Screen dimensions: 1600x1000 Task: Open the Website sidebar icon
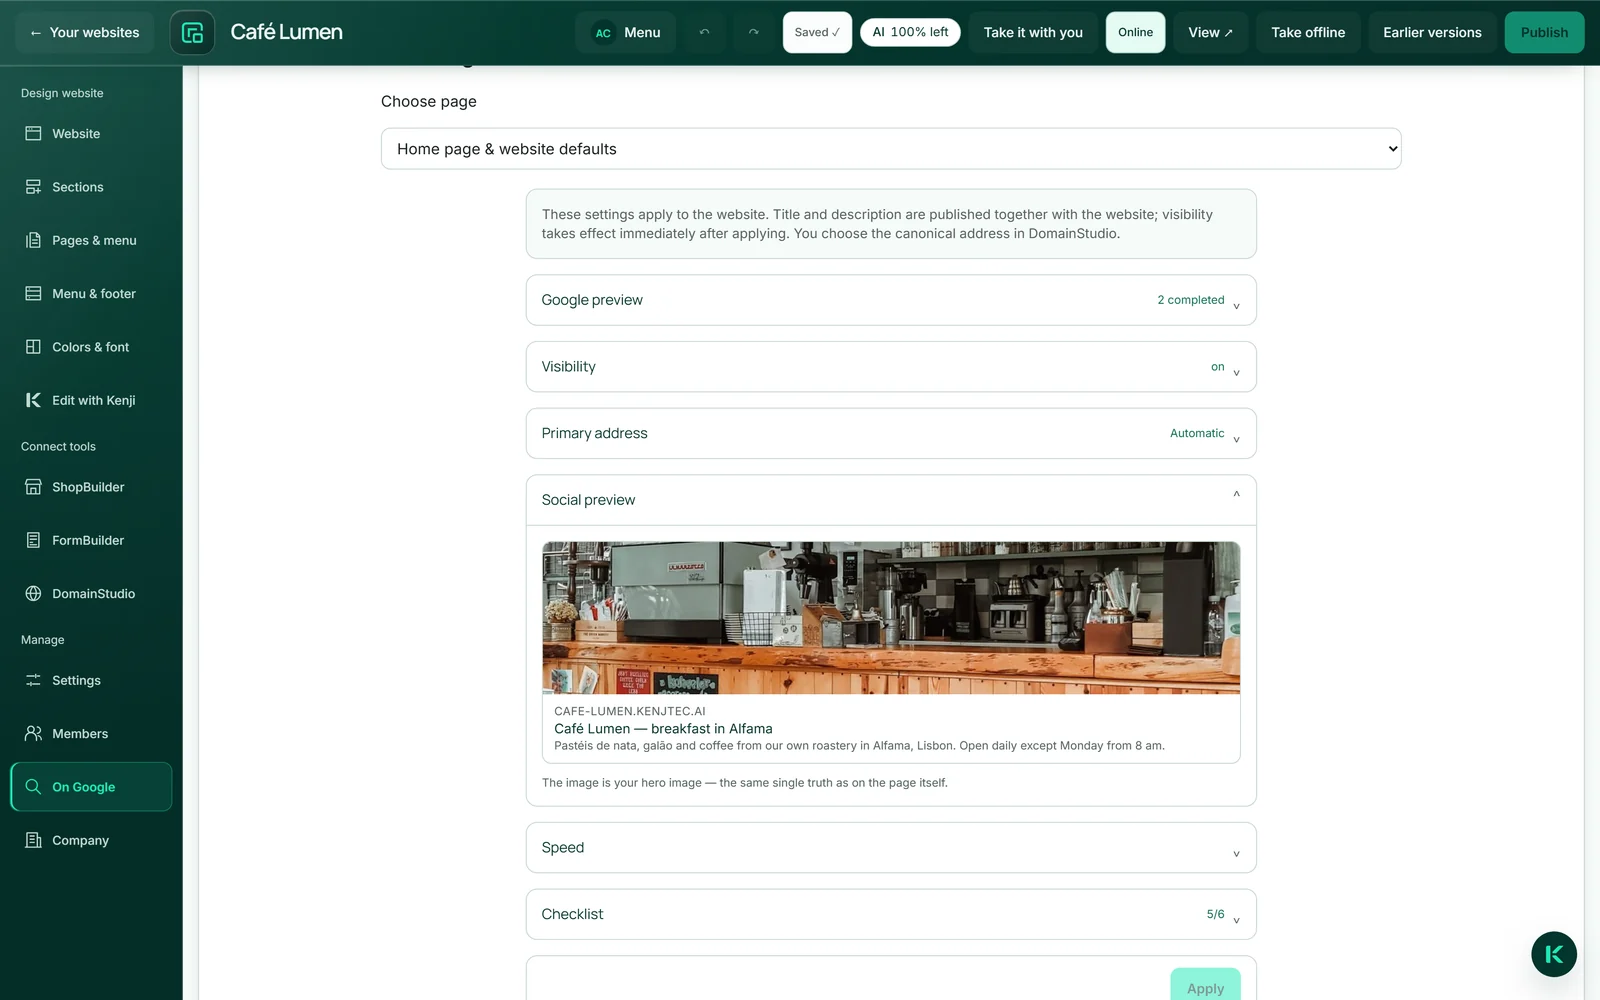coord(33,133)
